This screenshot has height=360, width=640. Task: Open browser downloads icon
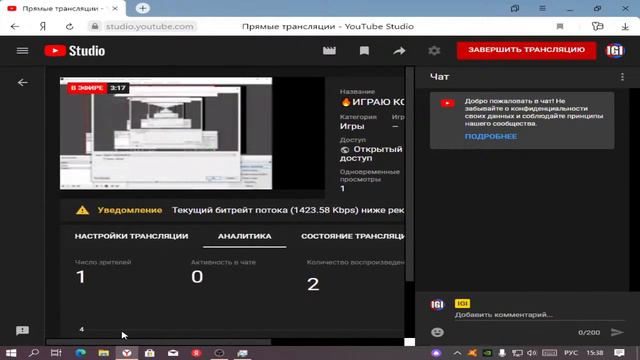point(625,27)
